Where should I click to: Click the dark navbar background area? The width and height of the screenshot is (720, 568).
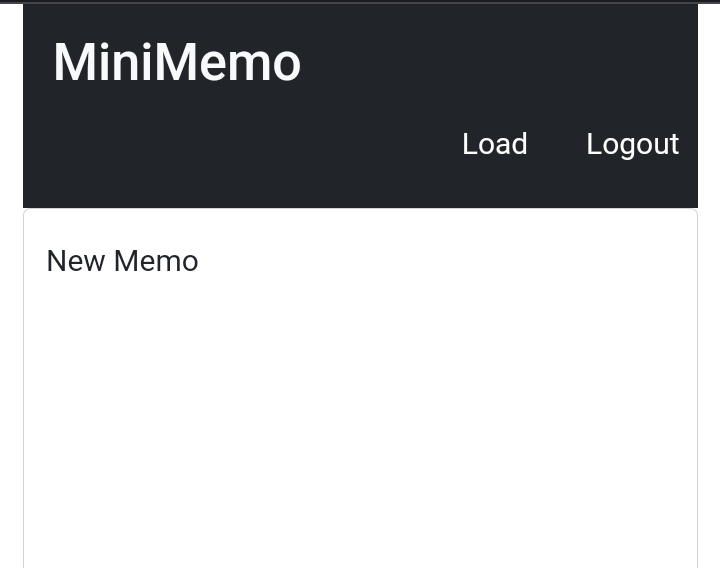250,150
